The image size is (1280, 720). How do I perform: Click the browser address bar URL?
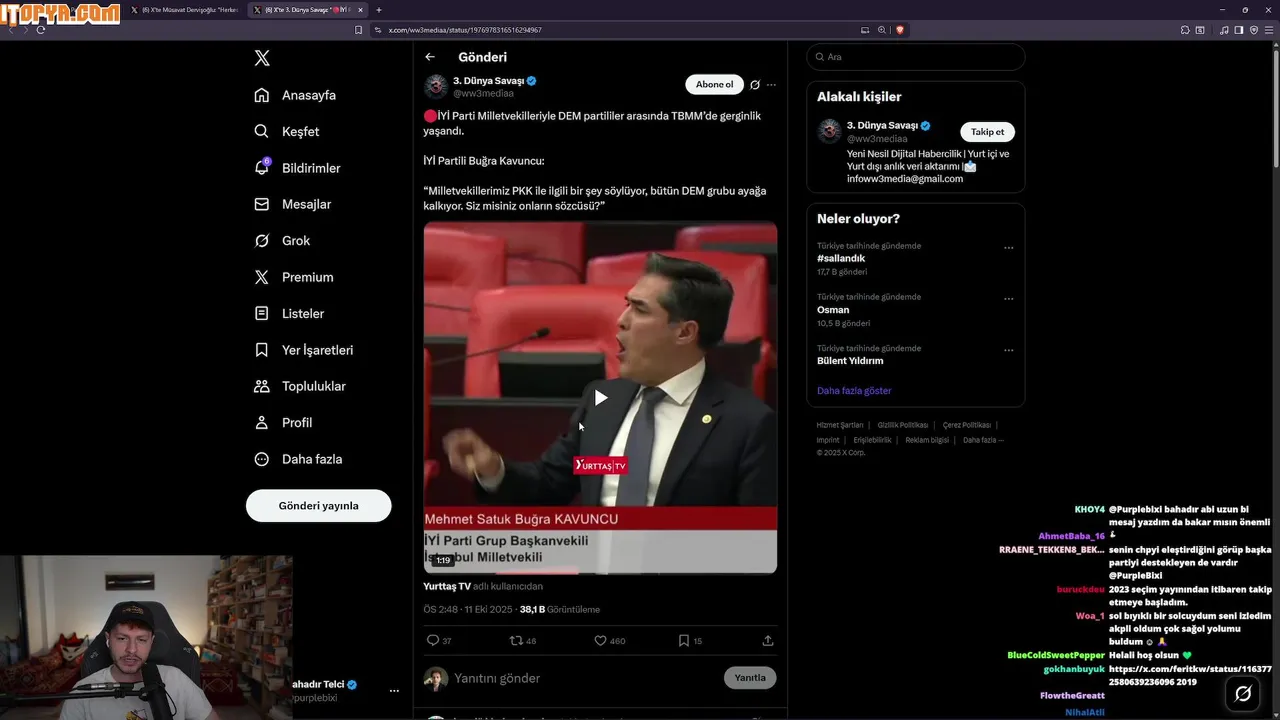click(465, 30)
